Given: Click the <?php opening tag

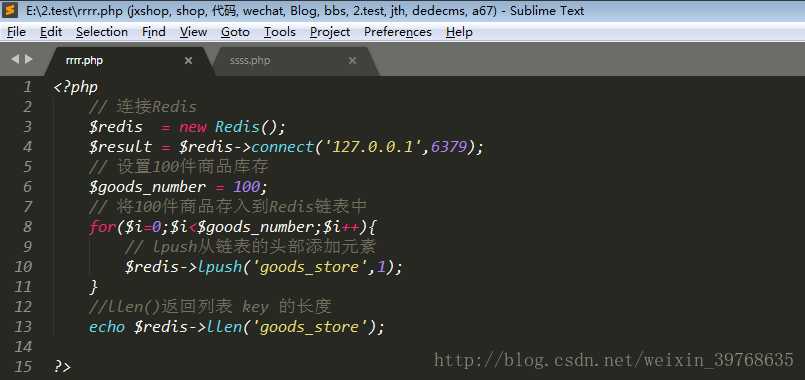Looking at the screenshot, I should tap(75, 87).
